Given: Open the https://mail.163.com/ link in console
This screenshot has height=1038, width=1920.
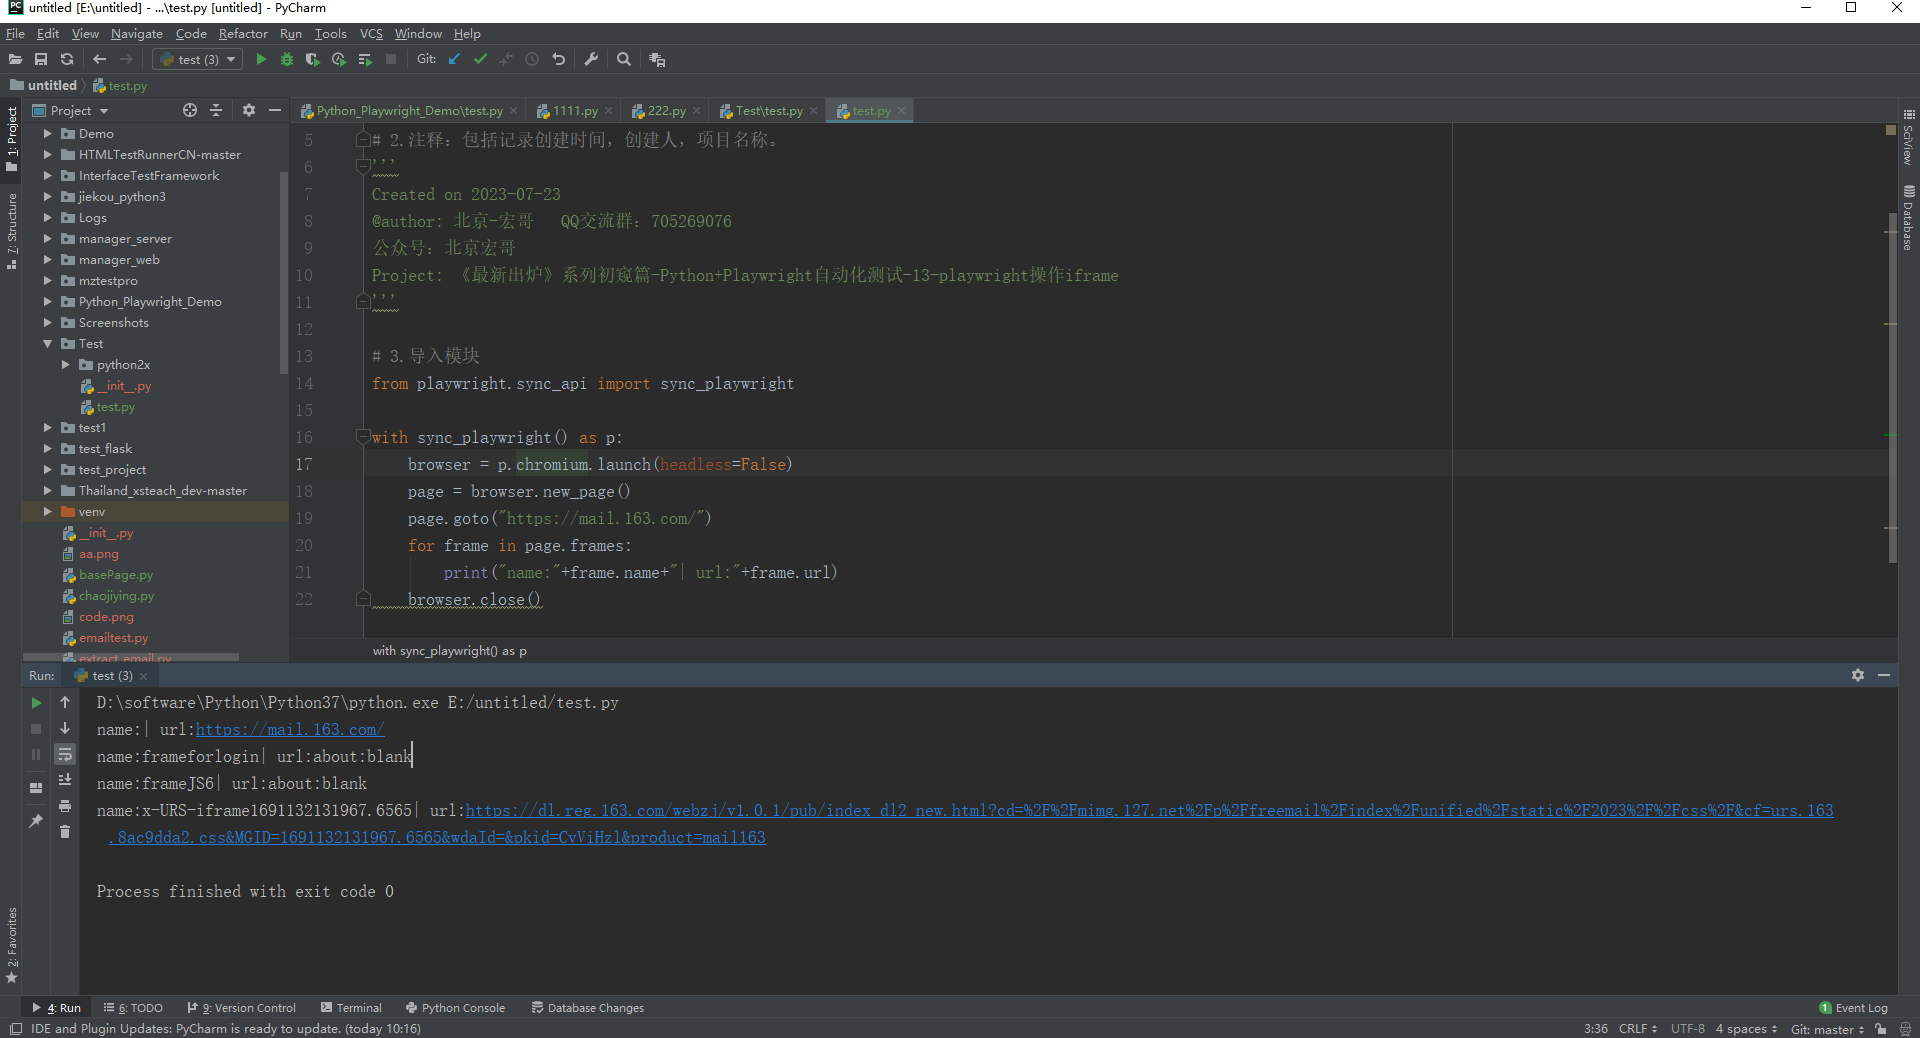Looking at the screenshot, I should click(289, 730).
